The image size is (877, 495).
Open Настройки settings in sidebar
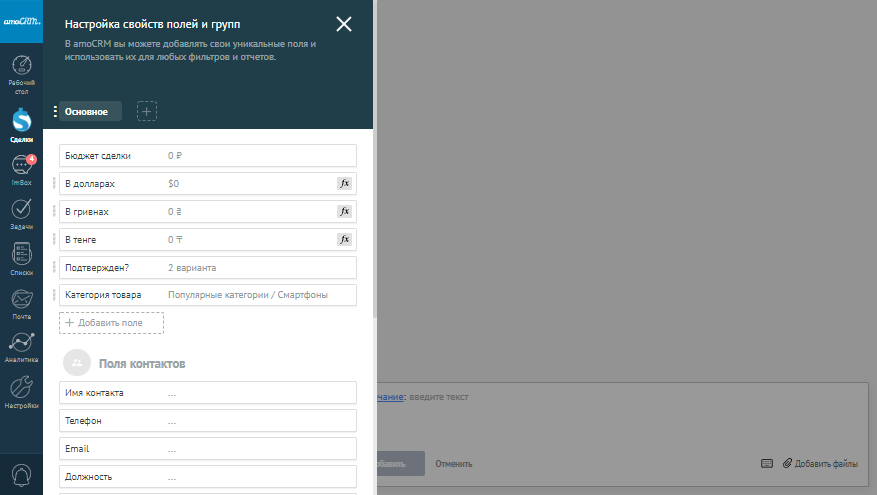pos(21,391)
